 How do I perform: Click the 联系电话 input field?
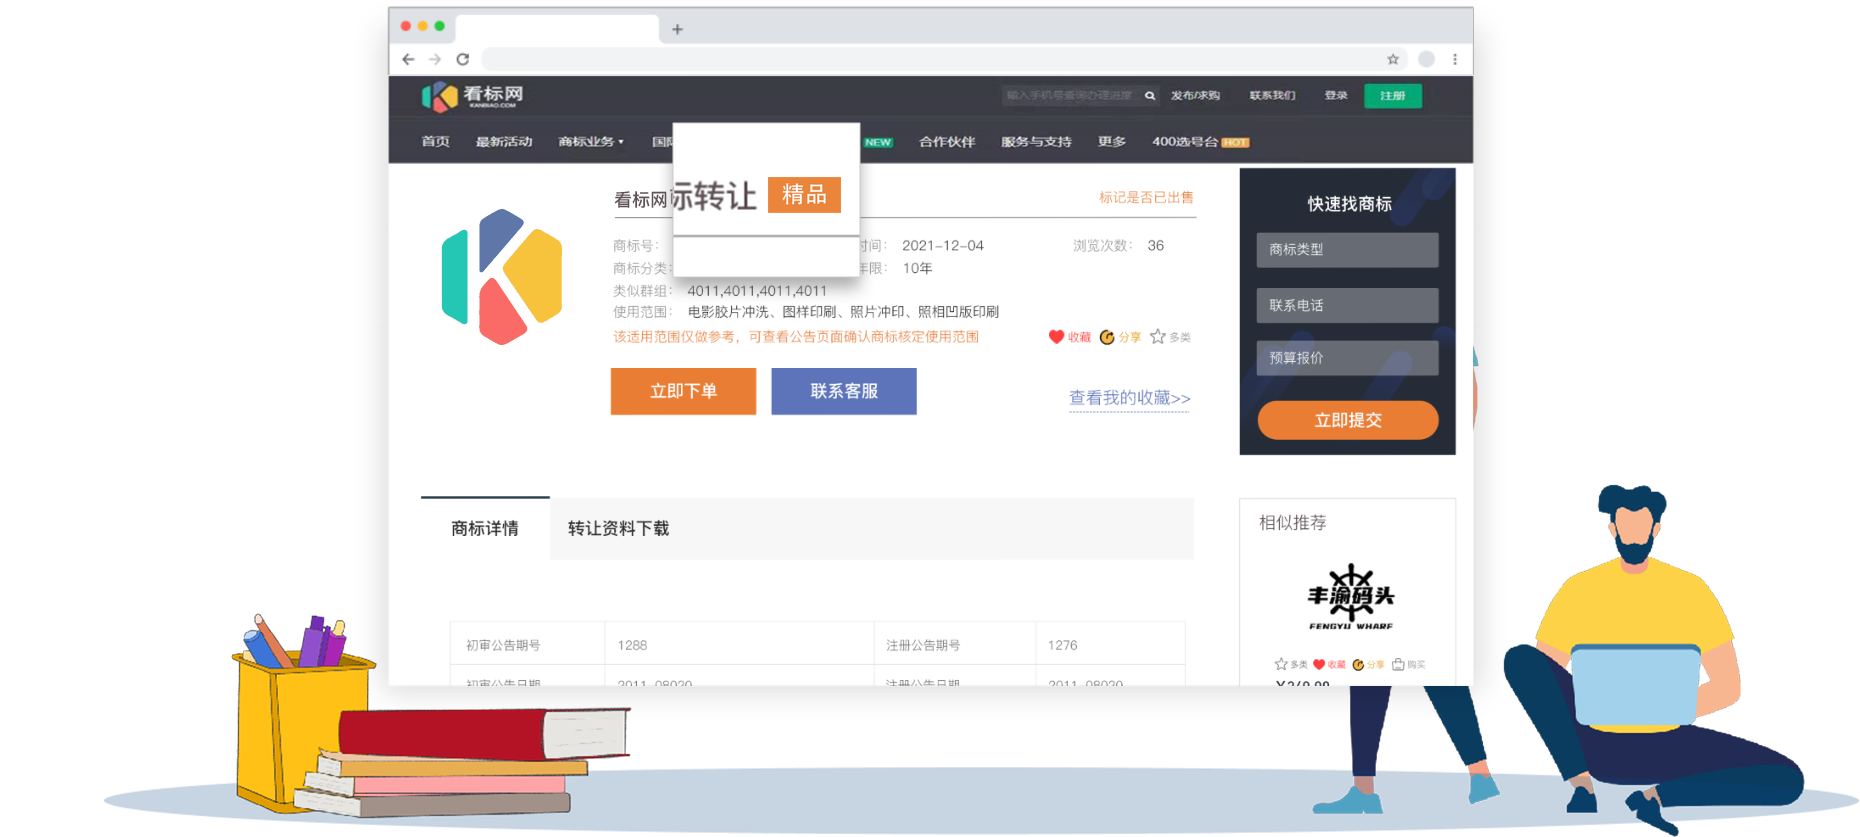pos(1347,305)
